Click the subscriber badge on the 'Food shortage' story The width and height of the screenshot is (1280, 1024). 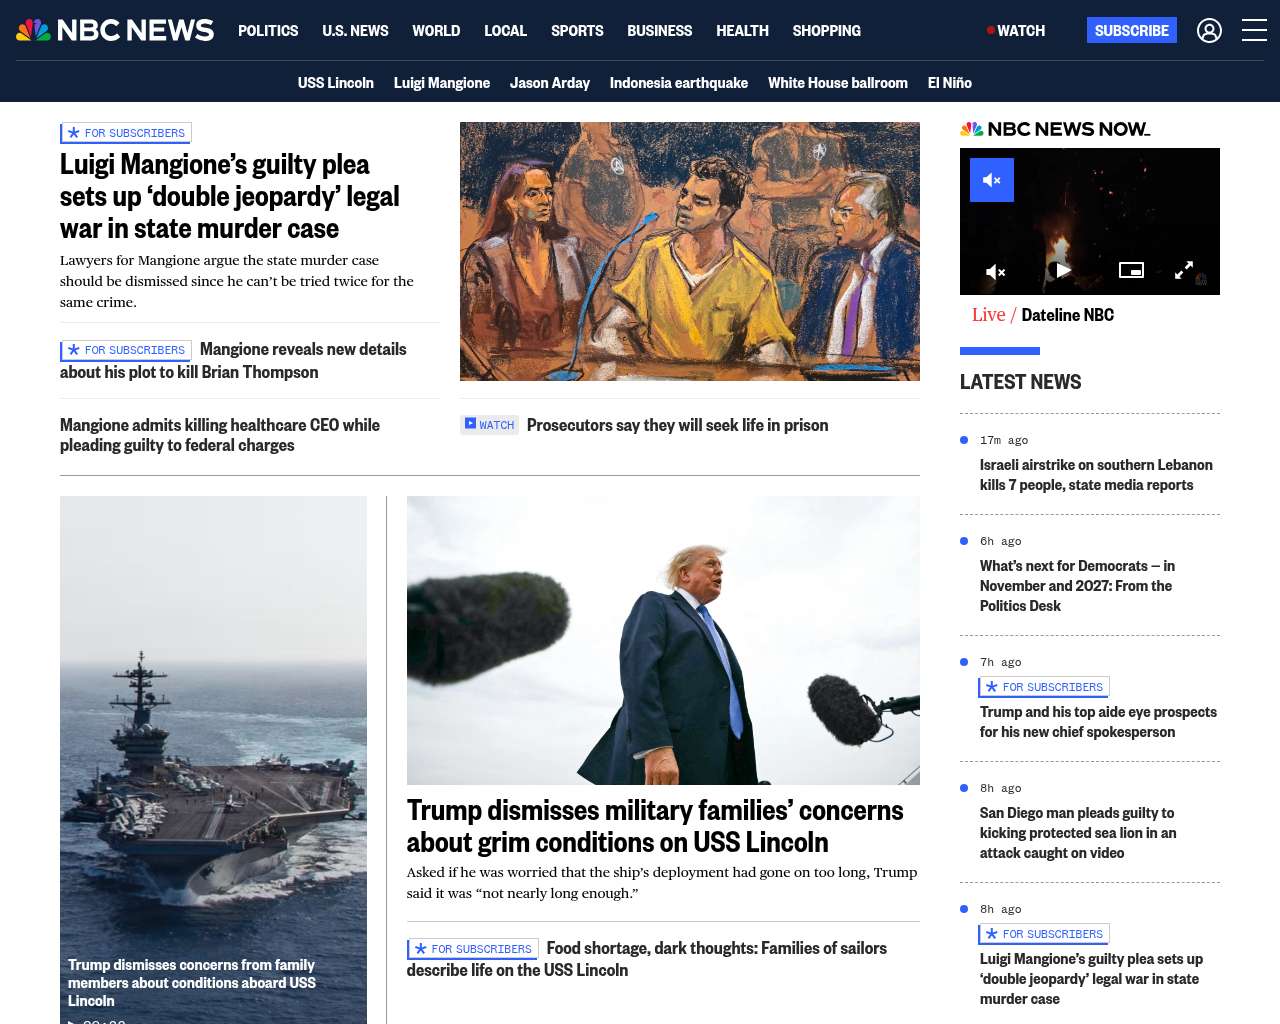click(473, 949)
